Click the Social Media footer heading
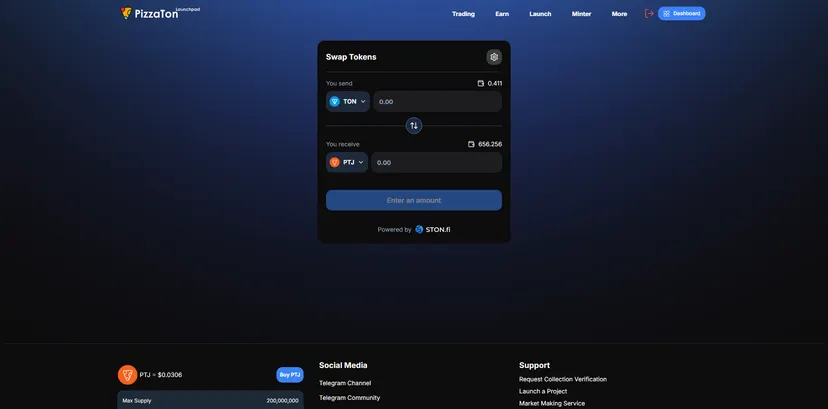 click(343, 365)
